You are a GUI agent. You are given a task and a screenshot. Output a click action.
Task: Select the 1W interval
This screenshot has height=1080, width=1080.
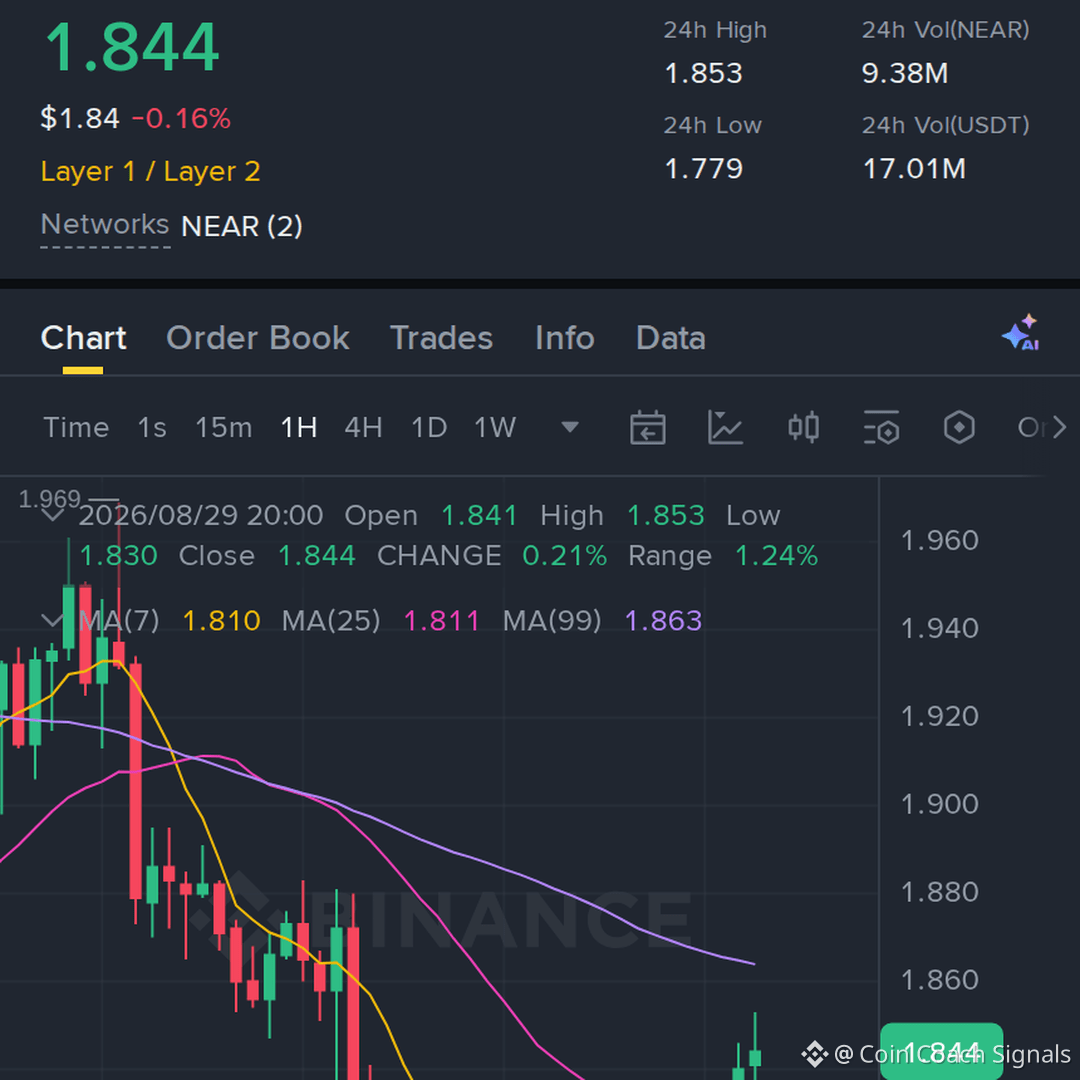tap(495, 428)
